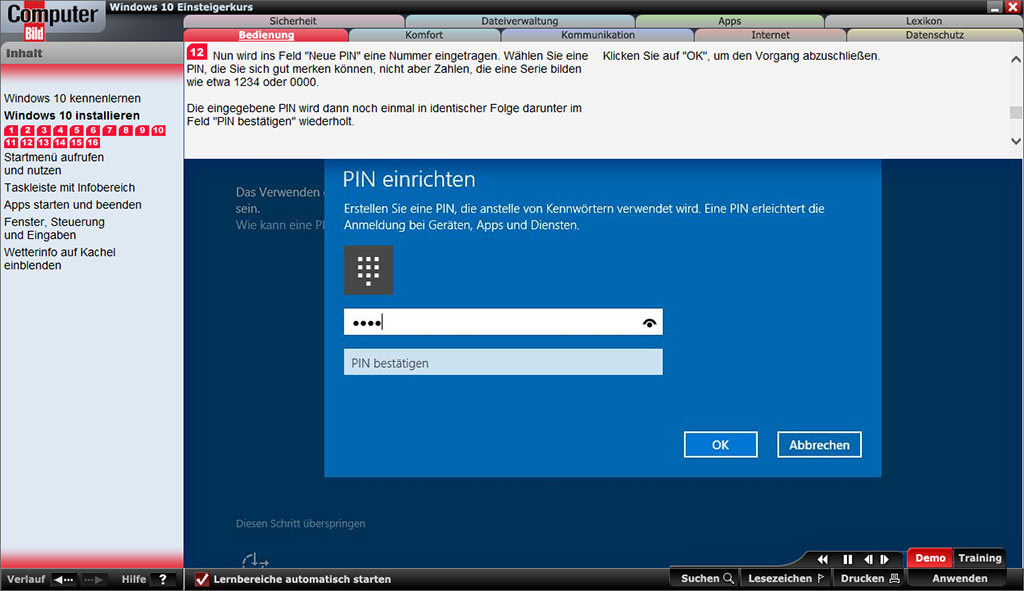
Task: Click the instruction text scrollbar thumb
Action: click(1016, 112)
